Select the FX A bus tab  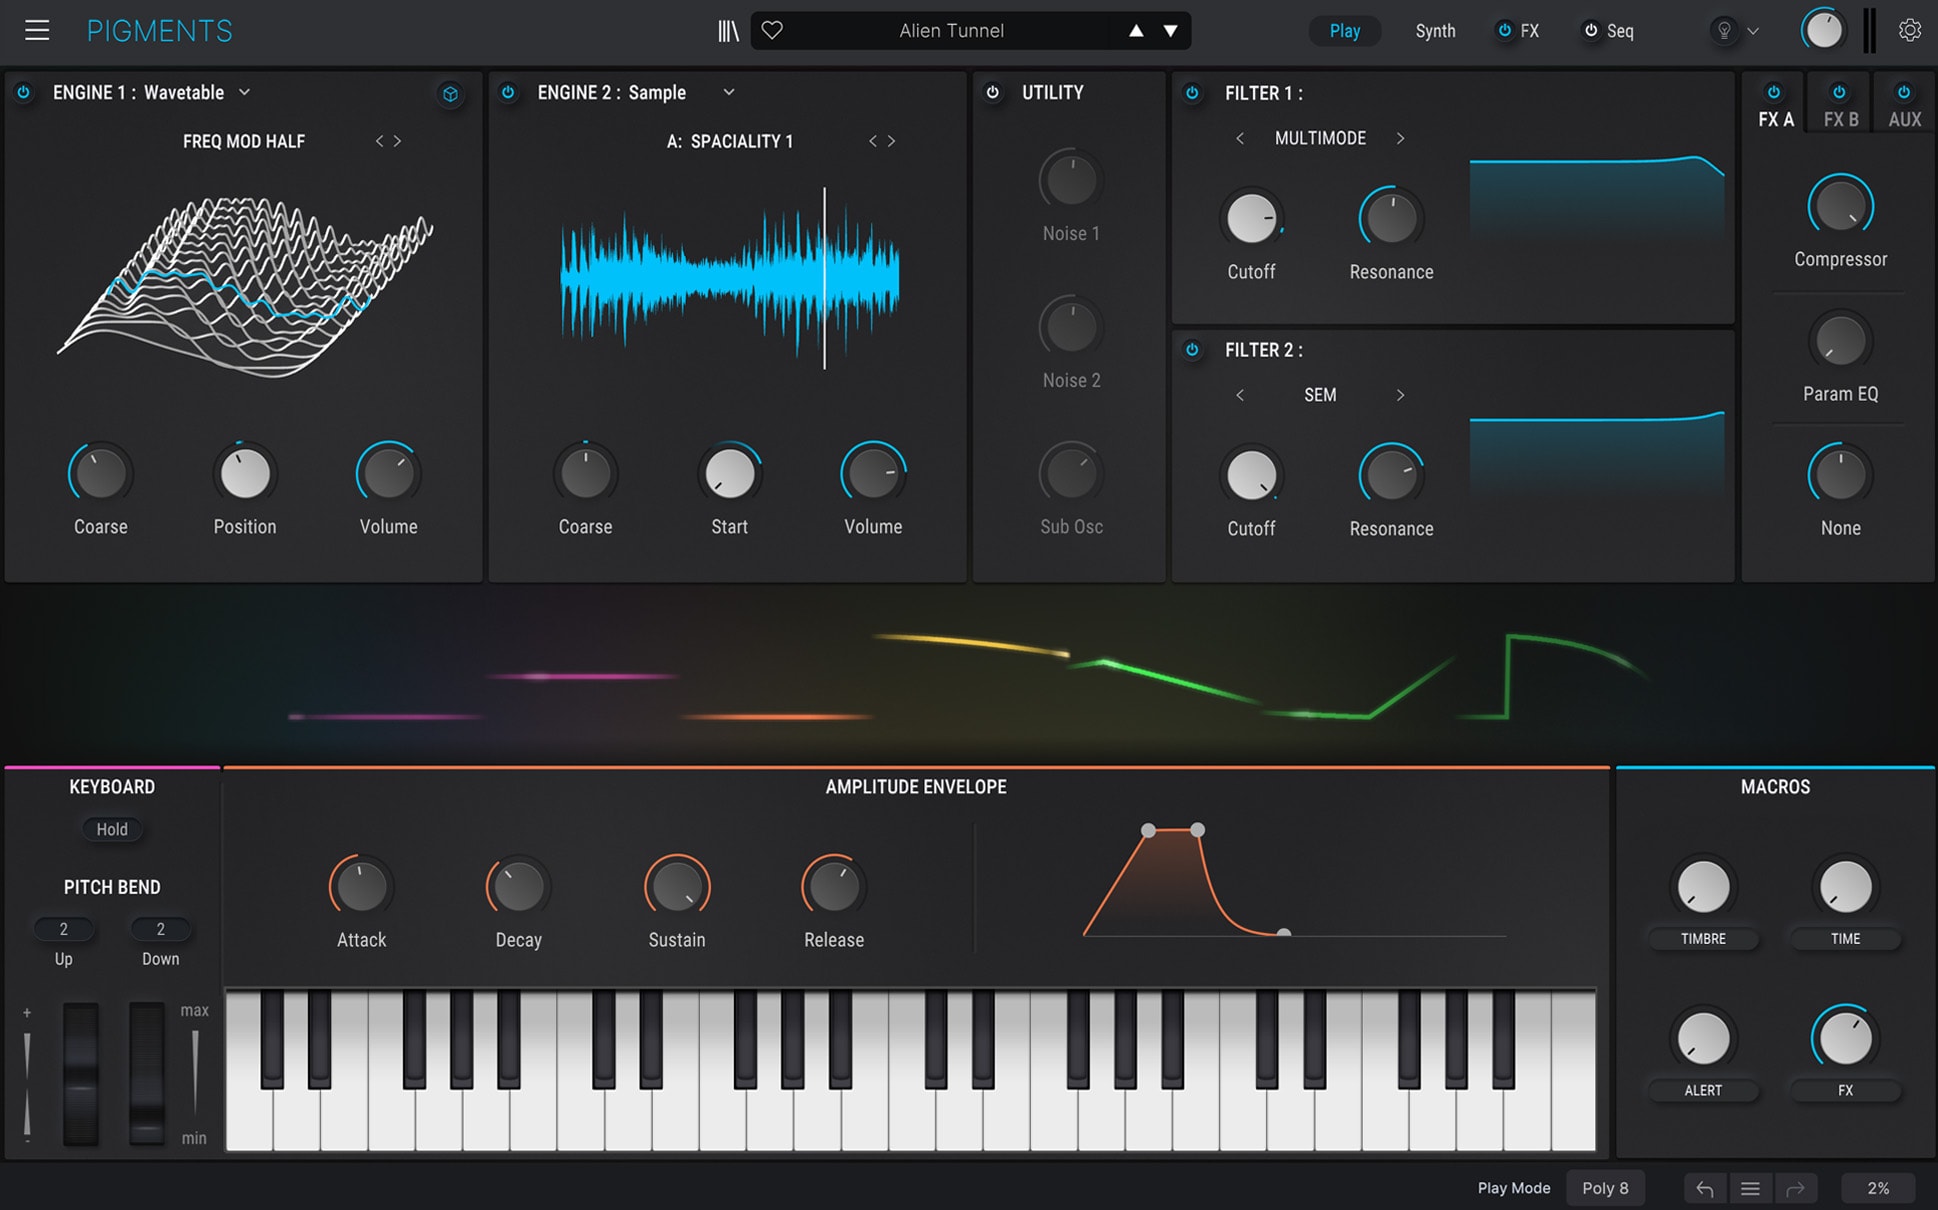1776,119
